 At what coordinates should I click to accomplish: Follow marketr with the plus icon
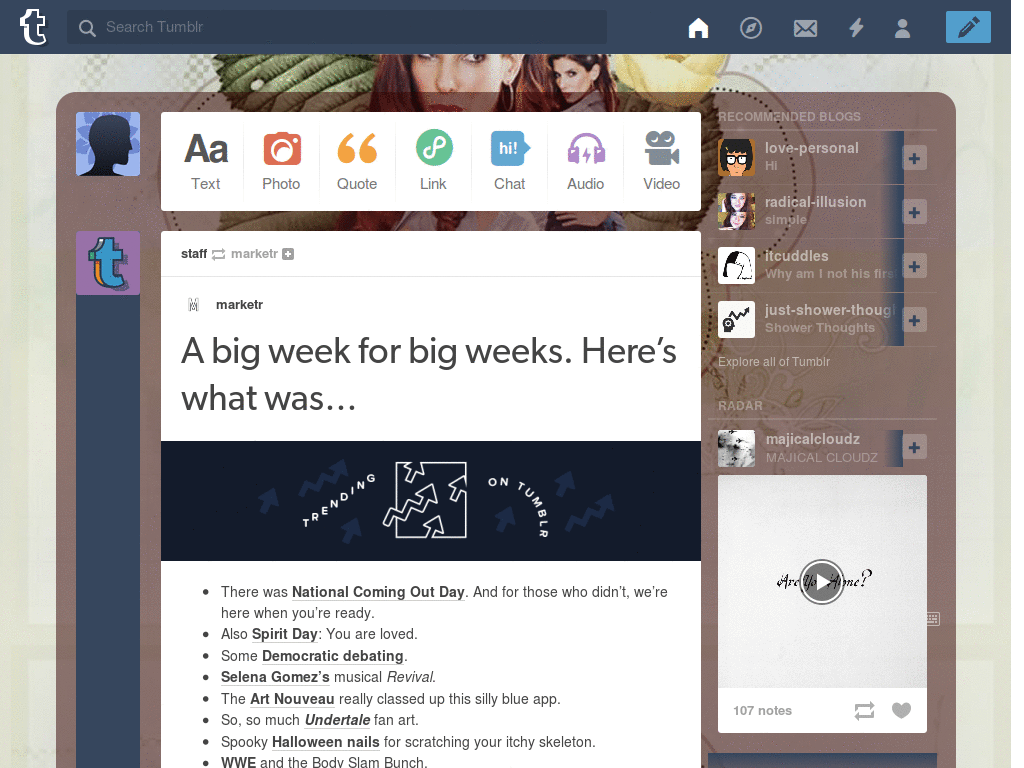(x=288, y=254)
